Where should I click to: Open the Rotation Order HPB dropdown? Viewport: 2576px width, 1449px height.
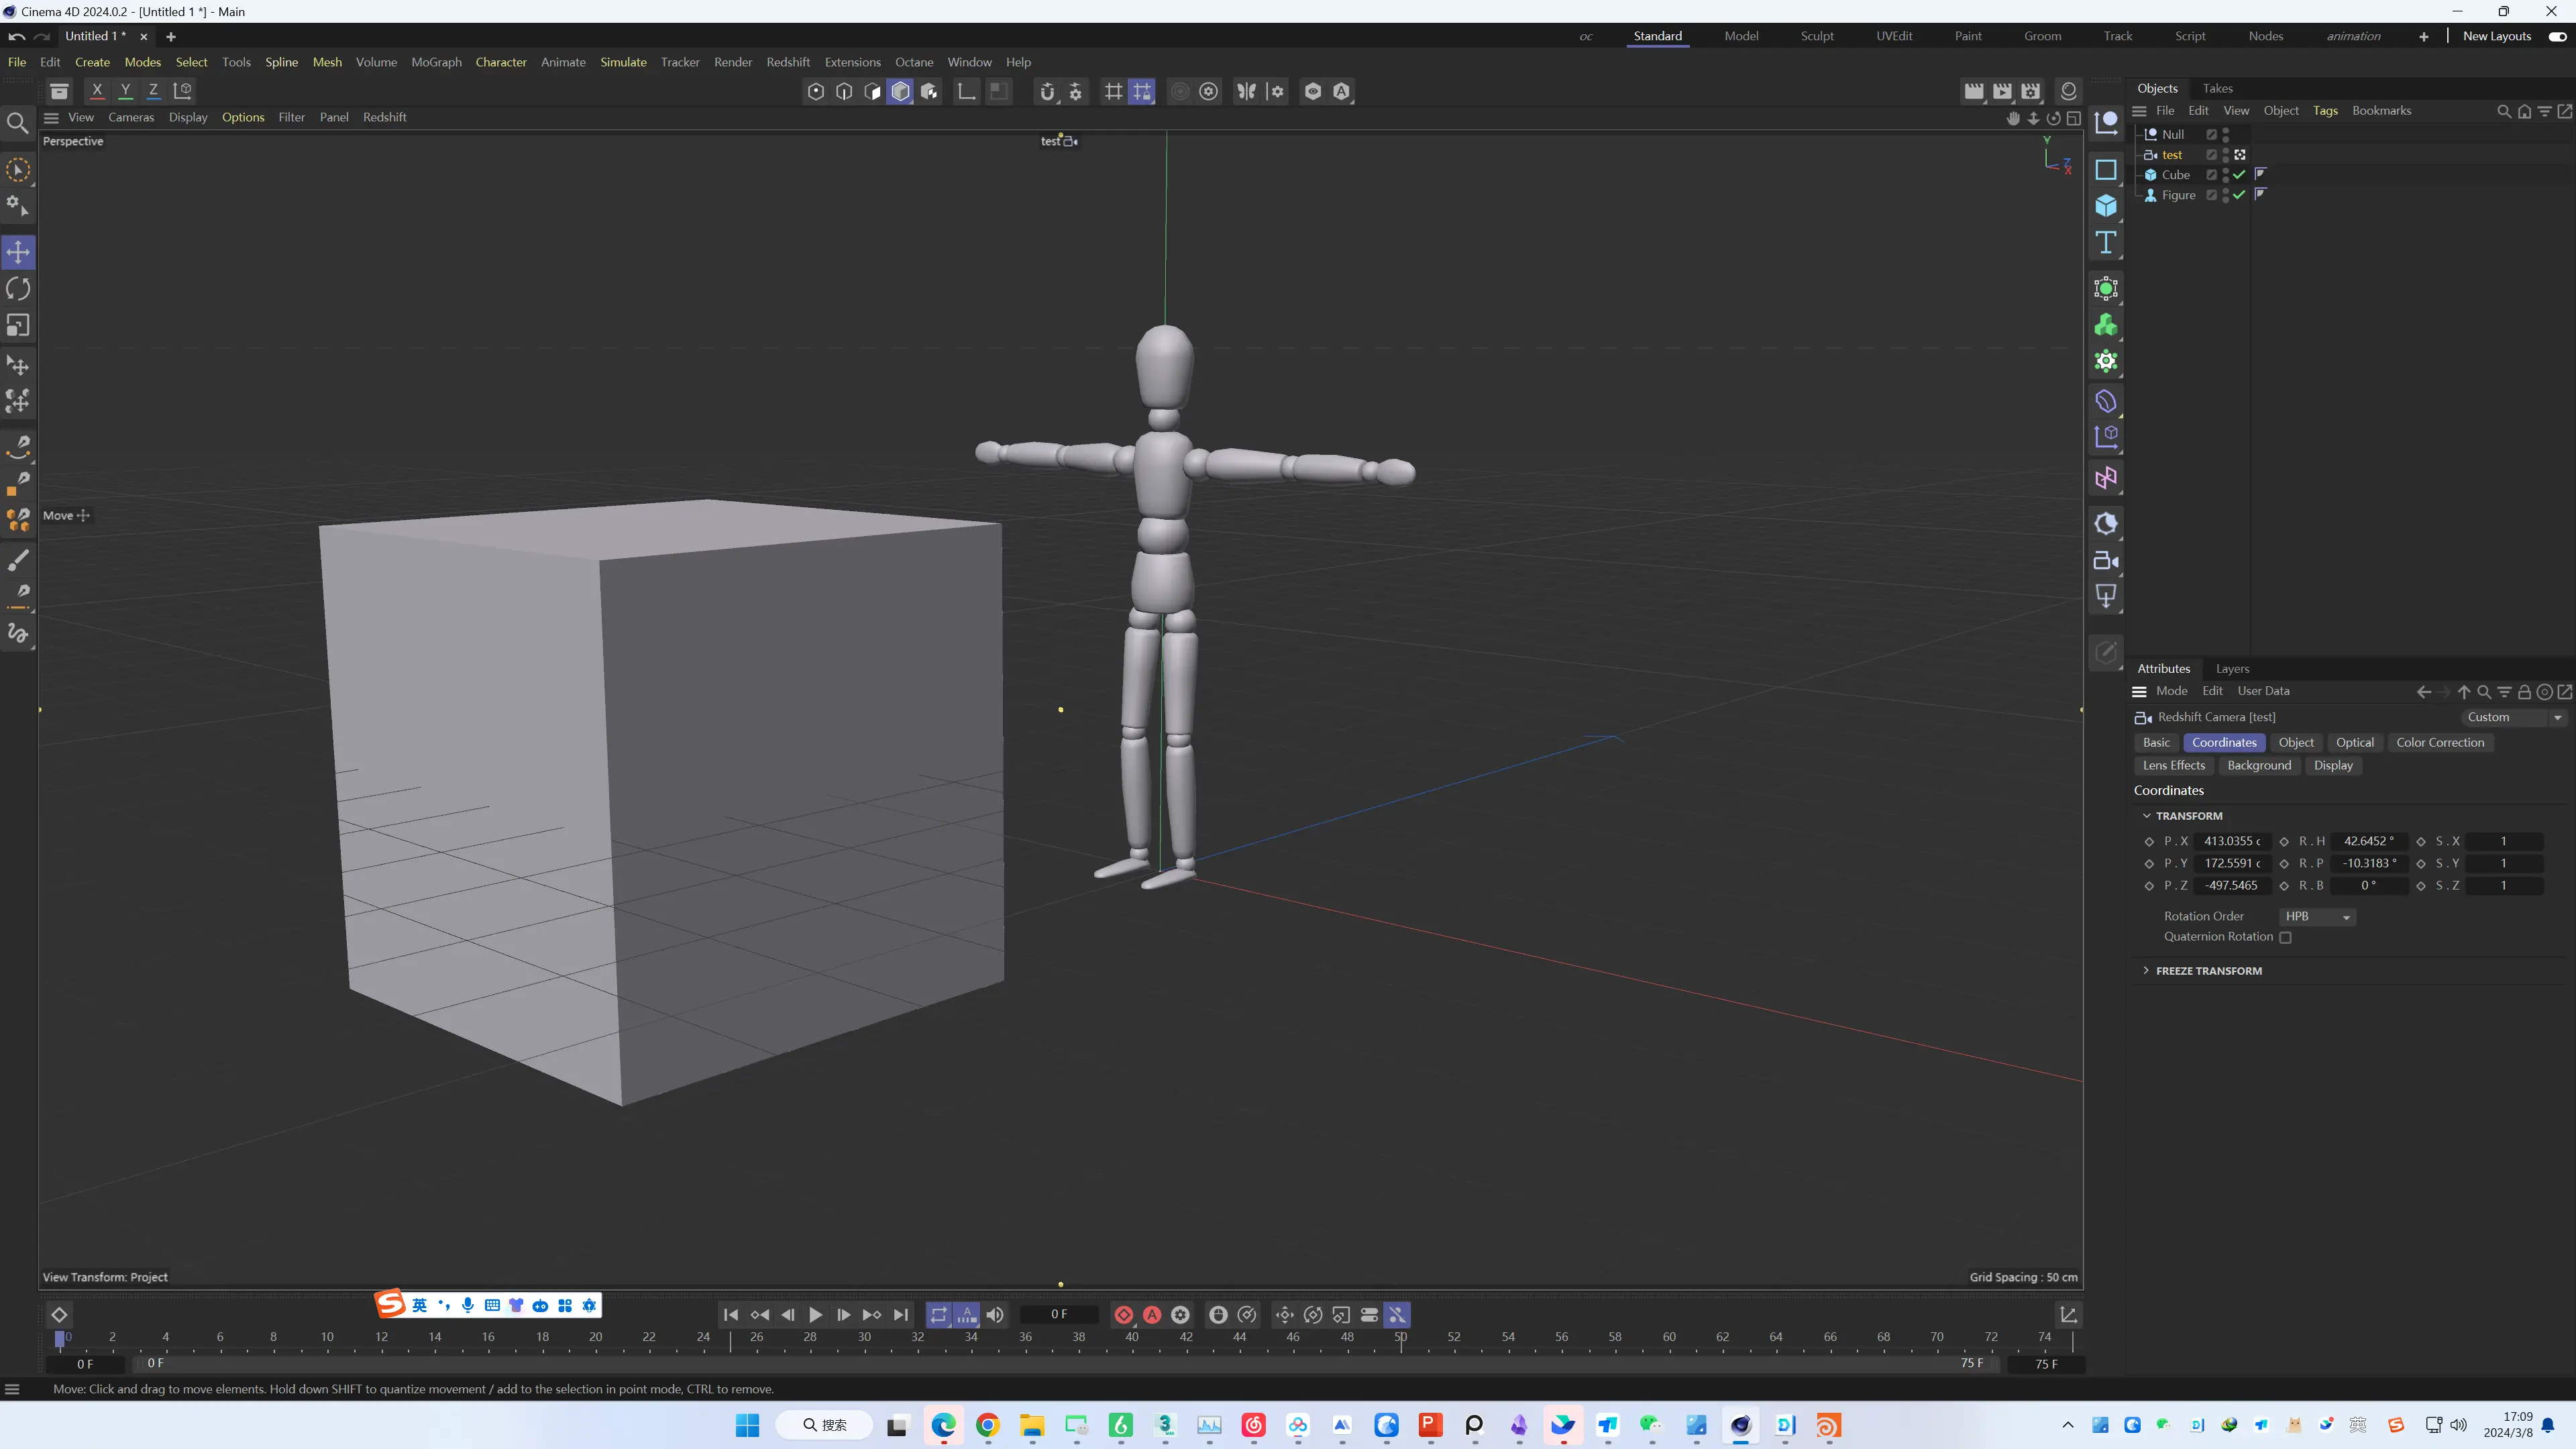[2318, 916]
